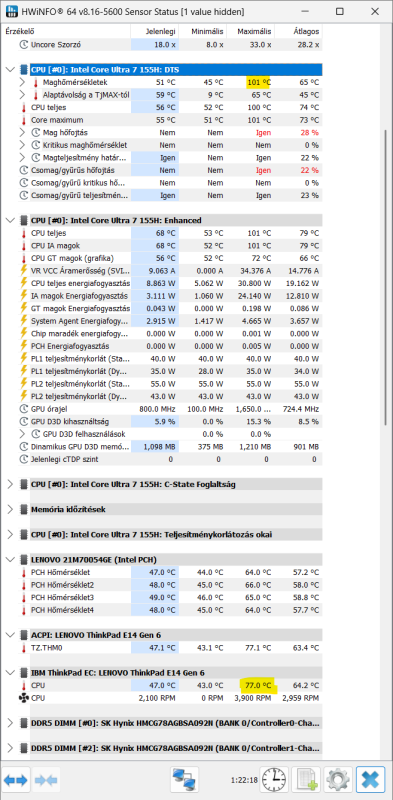Close sensor status with the blue X button
The image size is (393, 800).
371,779
